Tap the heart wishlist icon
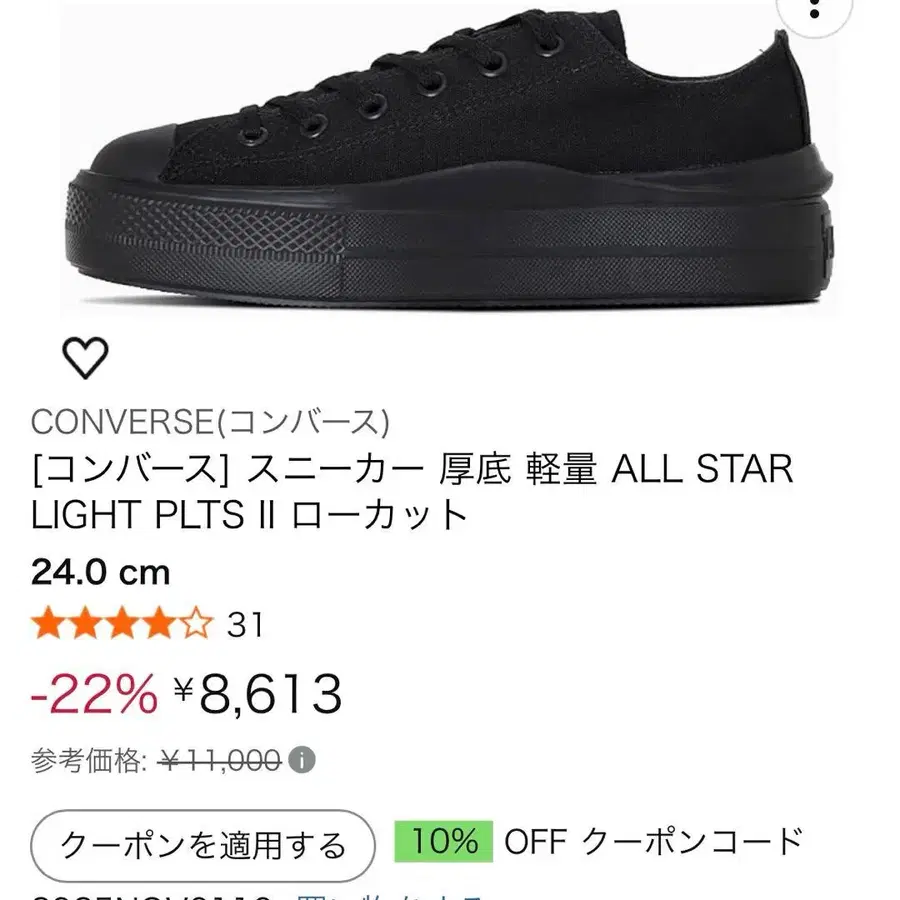Screen dimensions: 900x900 [84, 358]
